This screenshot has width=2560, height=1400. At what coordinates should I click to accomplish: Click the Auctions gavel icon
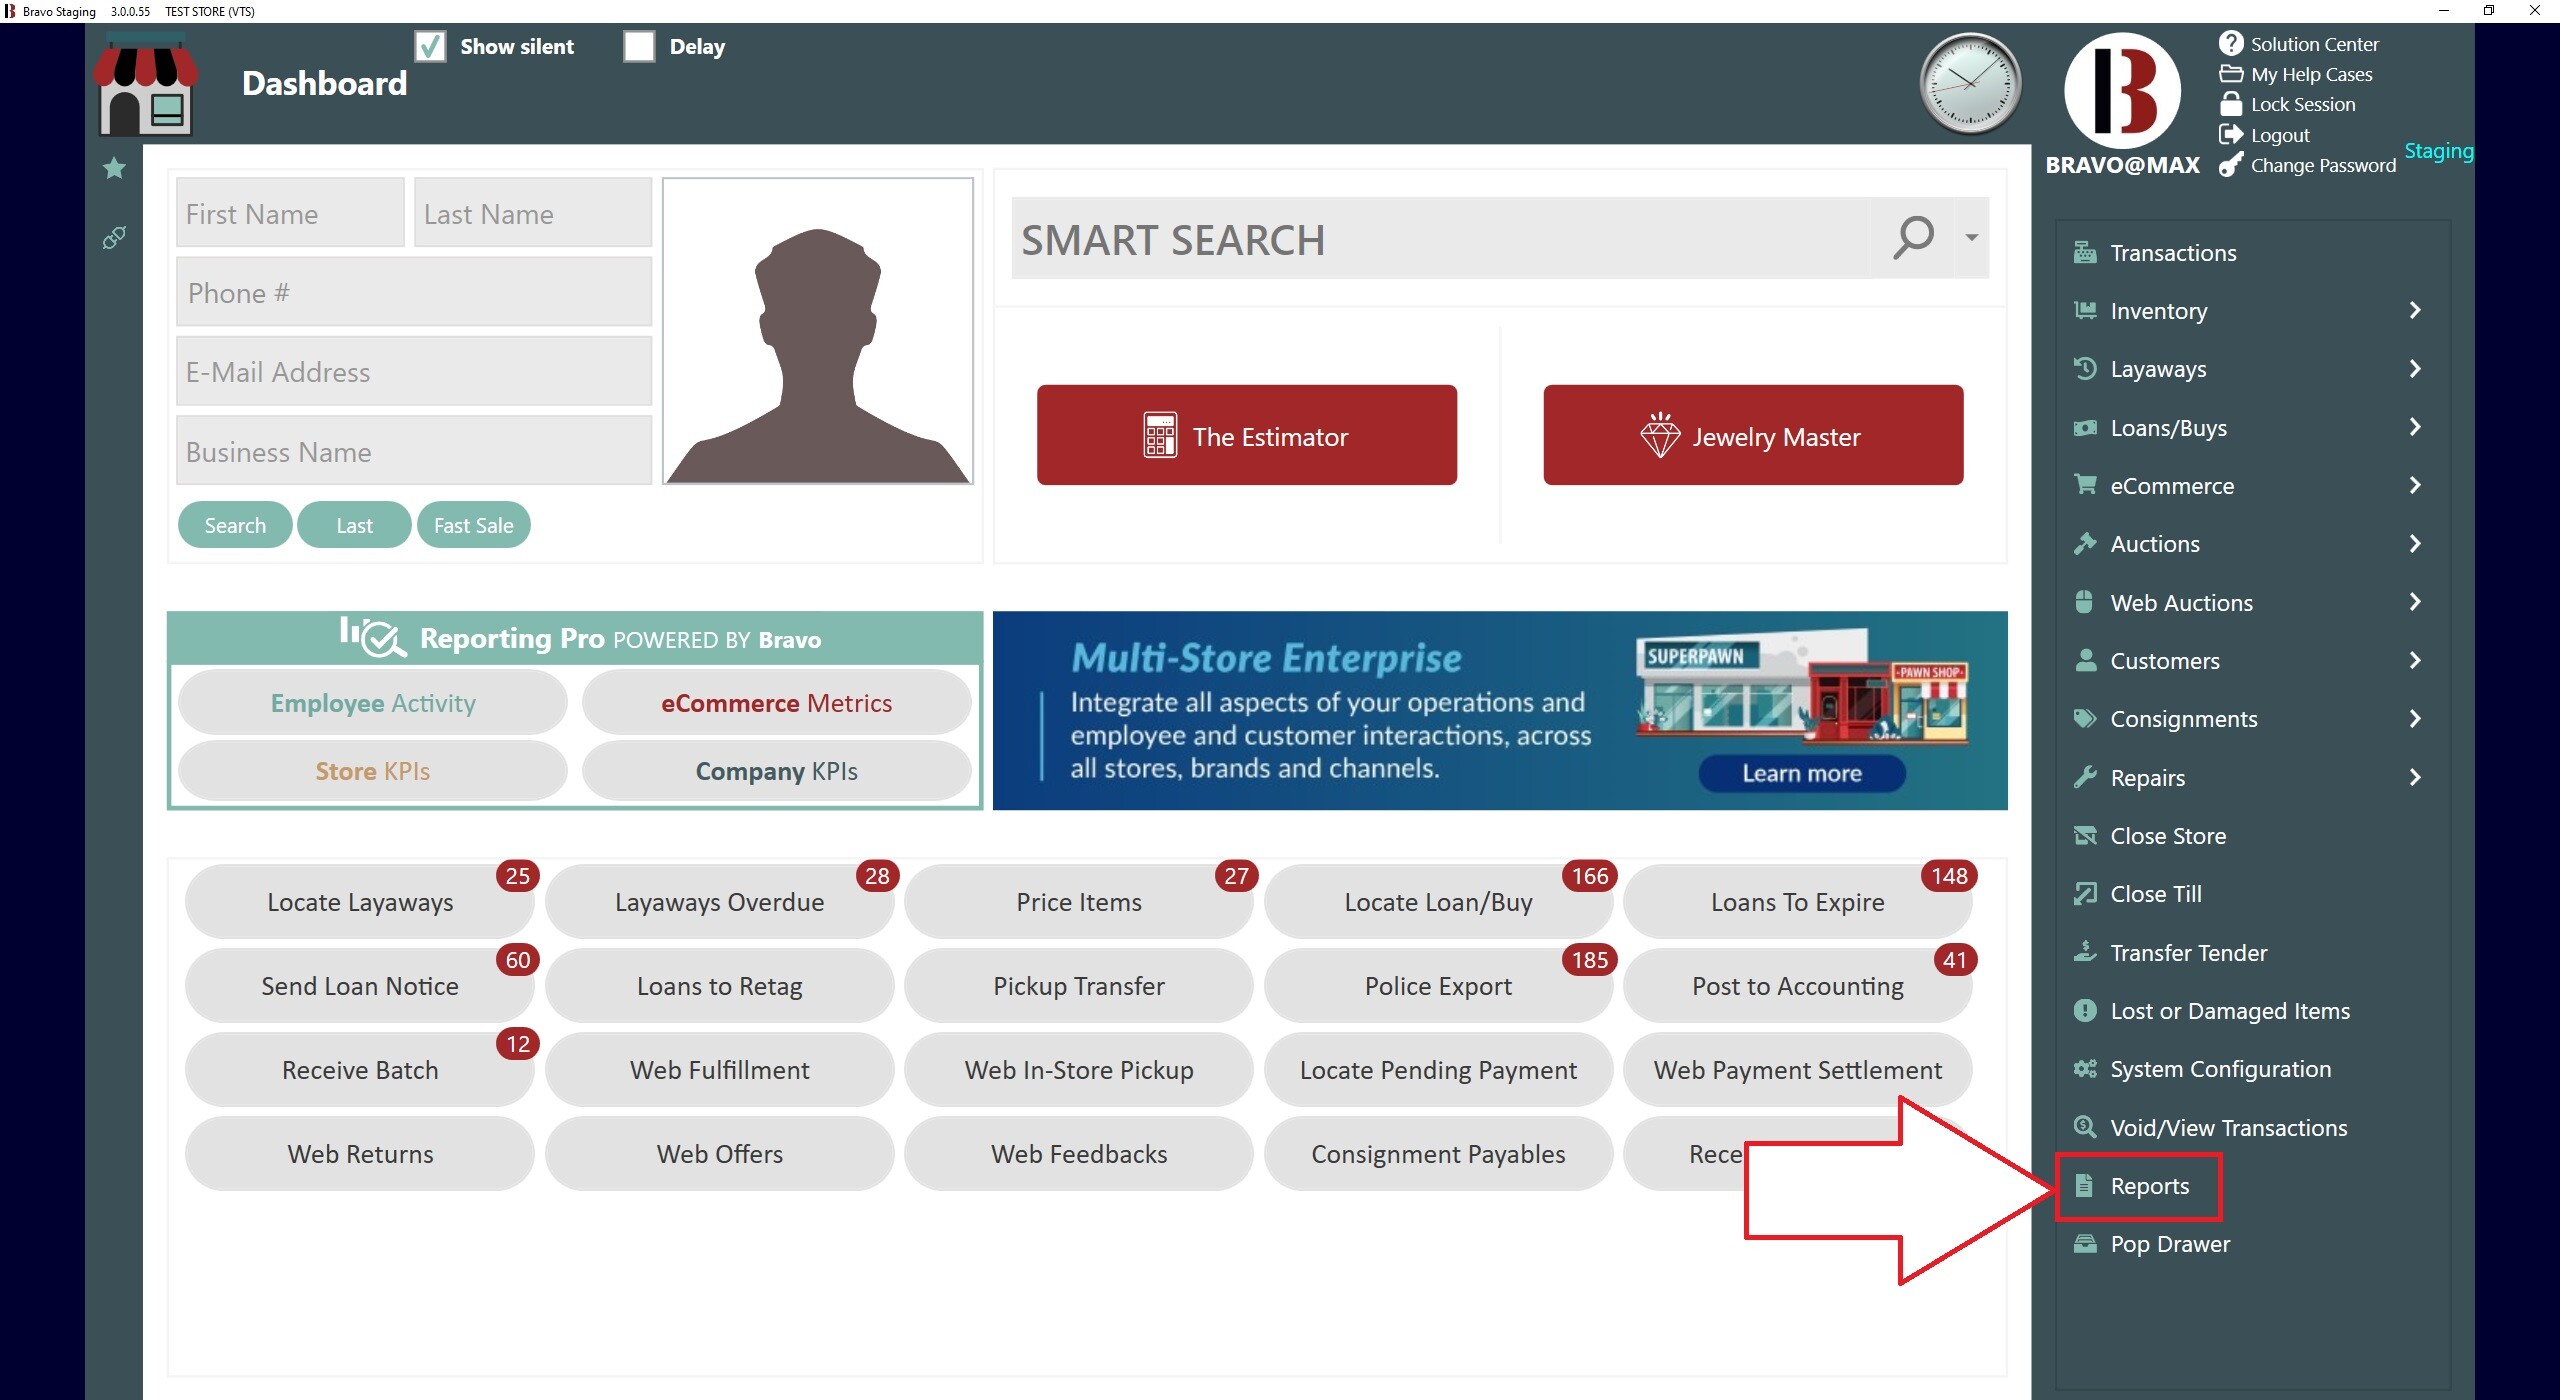click(2085, 543)
